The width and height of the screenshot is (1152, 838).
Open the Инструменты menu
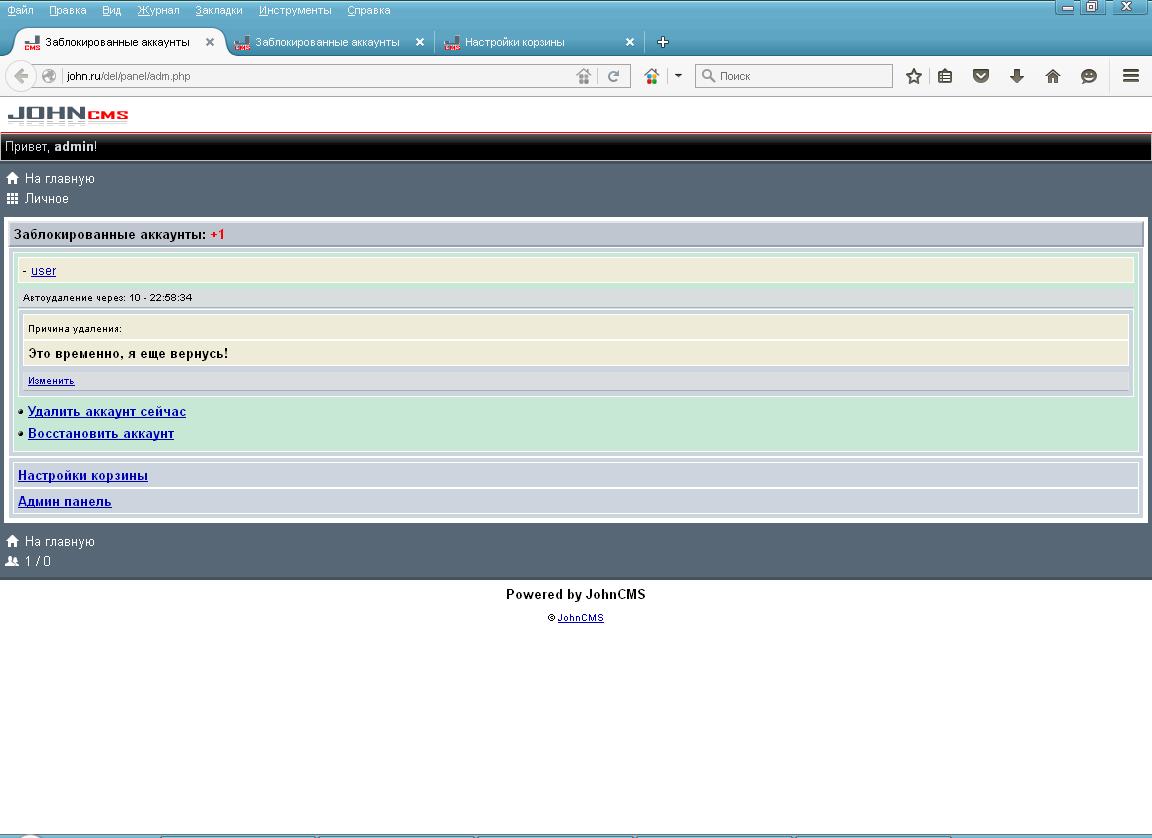[x=295, y=10]
